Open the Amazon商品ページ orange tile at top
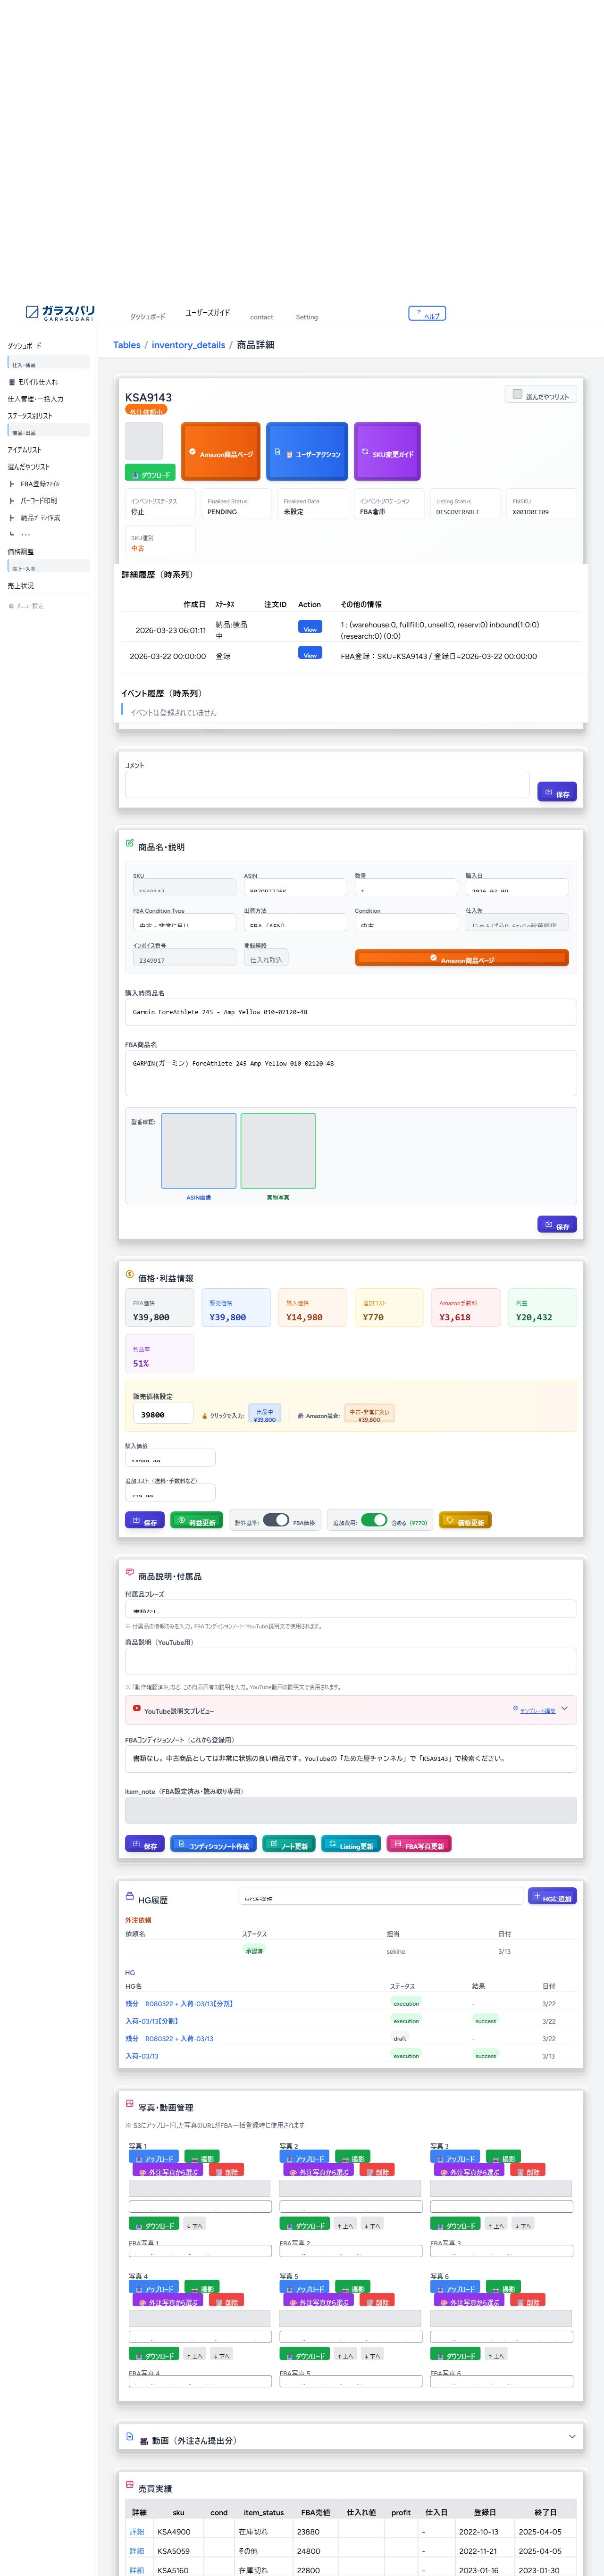 (x=220, y=452)
